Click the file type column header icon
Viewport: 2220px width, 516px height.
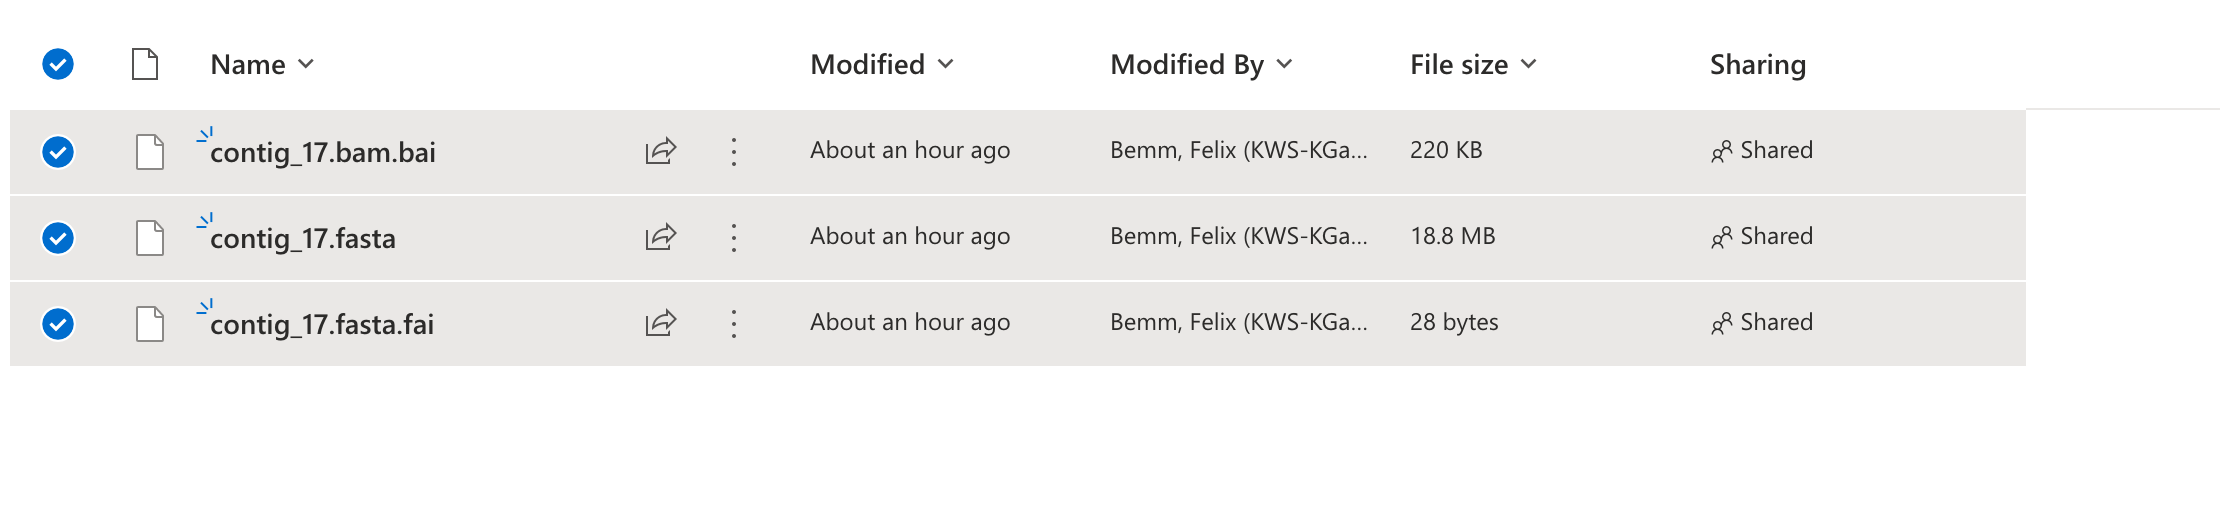[x=145, y=64]
